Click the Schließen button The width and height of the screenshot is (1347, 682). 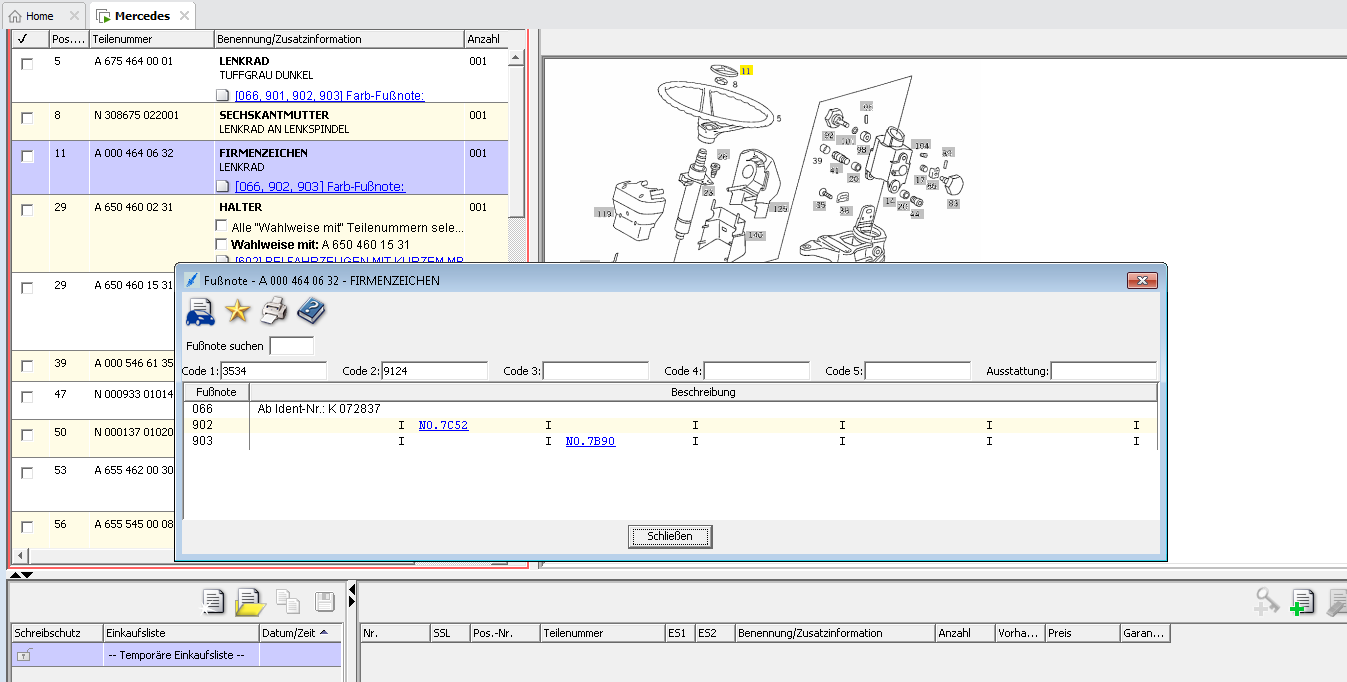click(x=670, y=537)
